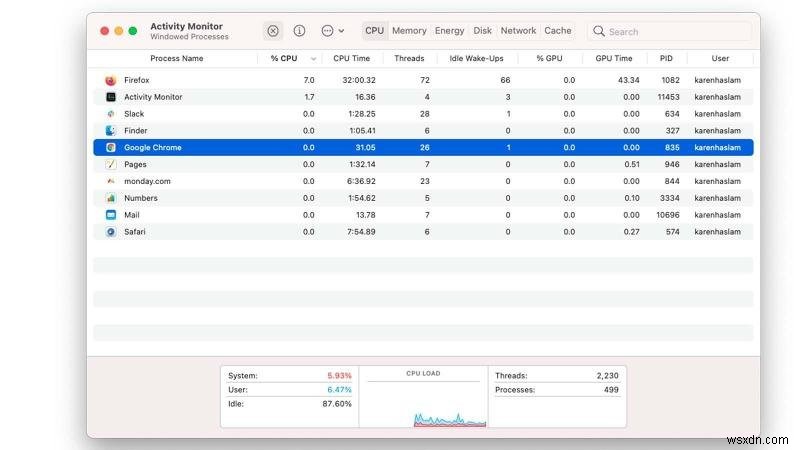Click monday.com CPU Time 6:36.92
The image size is (800, 450).
pyautogui.click(x=361, y=181)
